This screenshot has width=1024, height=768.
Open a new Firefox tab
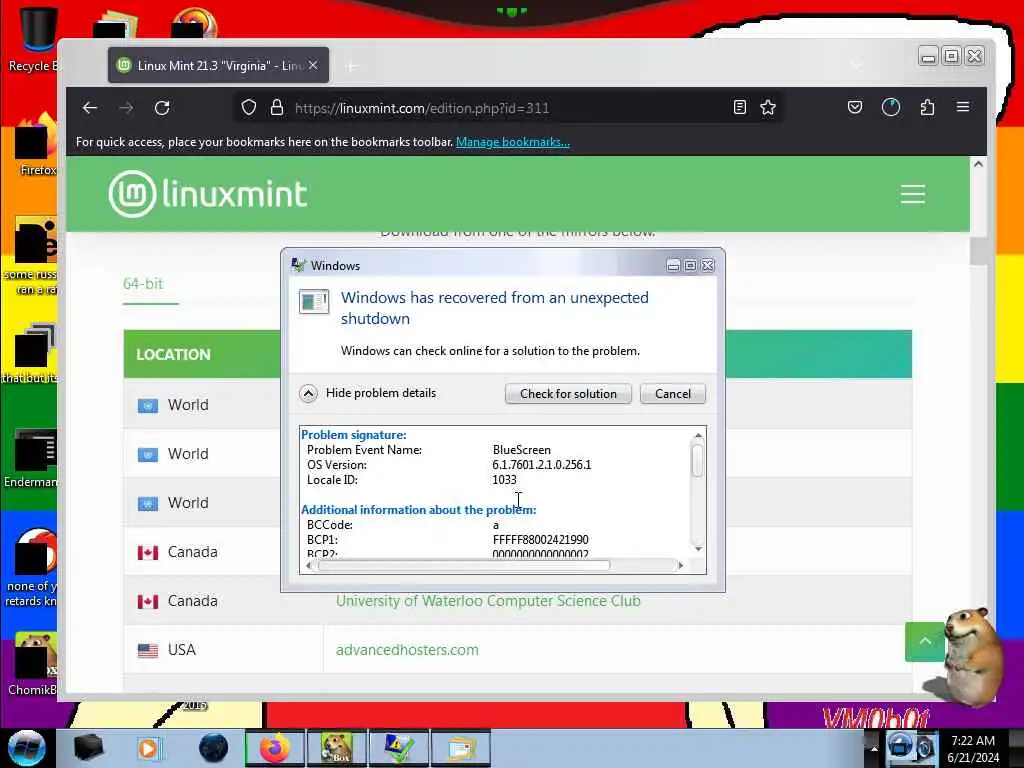(351, 66)
